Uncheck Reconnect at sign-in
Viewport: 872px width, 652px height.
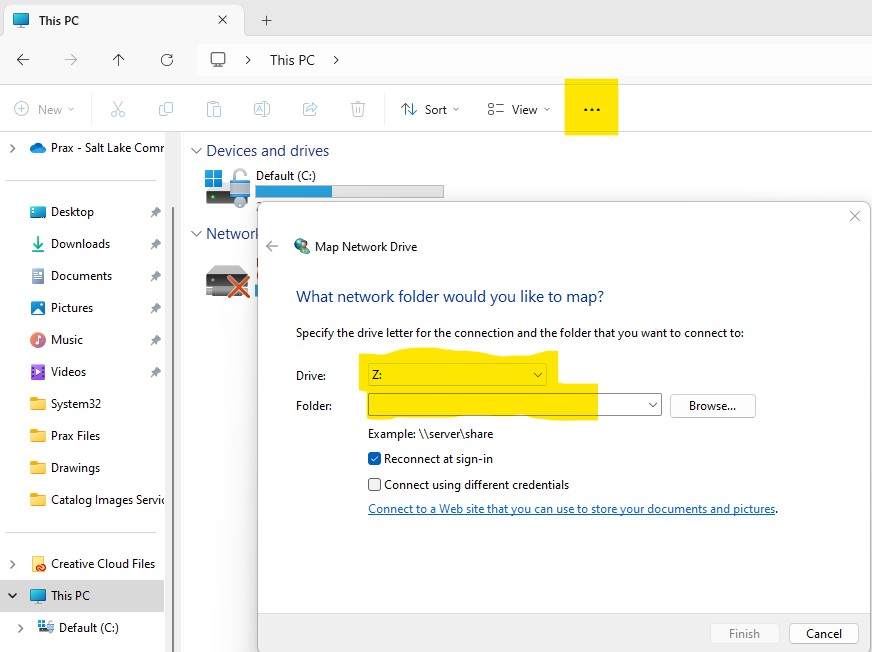(x=375, y=459)
